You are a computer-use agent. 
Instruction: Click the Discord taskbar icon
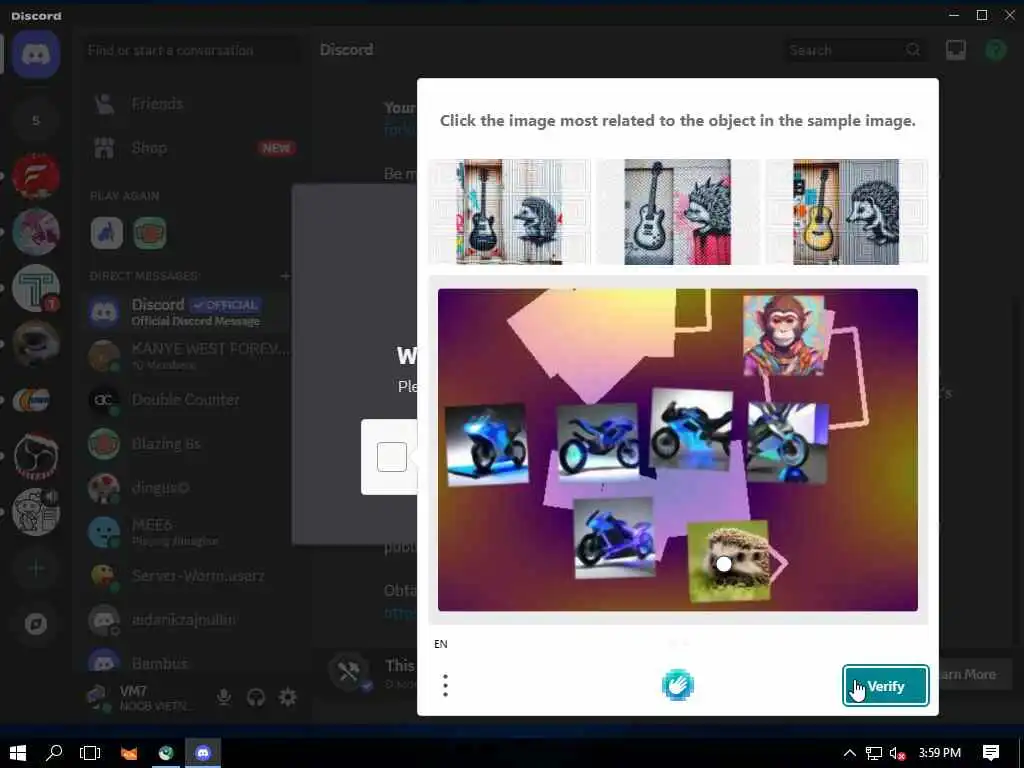click(203, 752)
